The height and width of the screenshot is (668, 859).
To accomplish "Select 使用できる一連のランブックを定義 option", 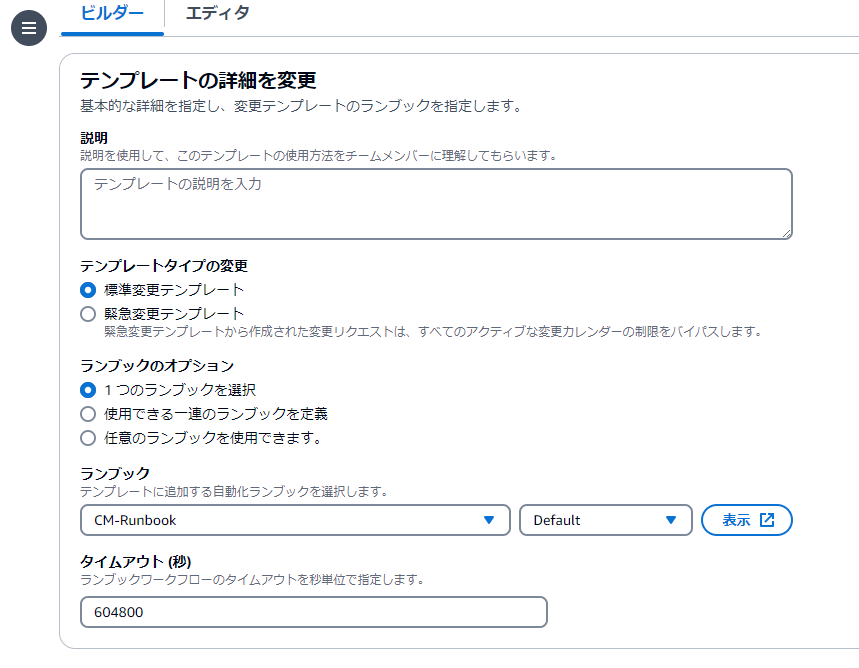I will 88,414.
